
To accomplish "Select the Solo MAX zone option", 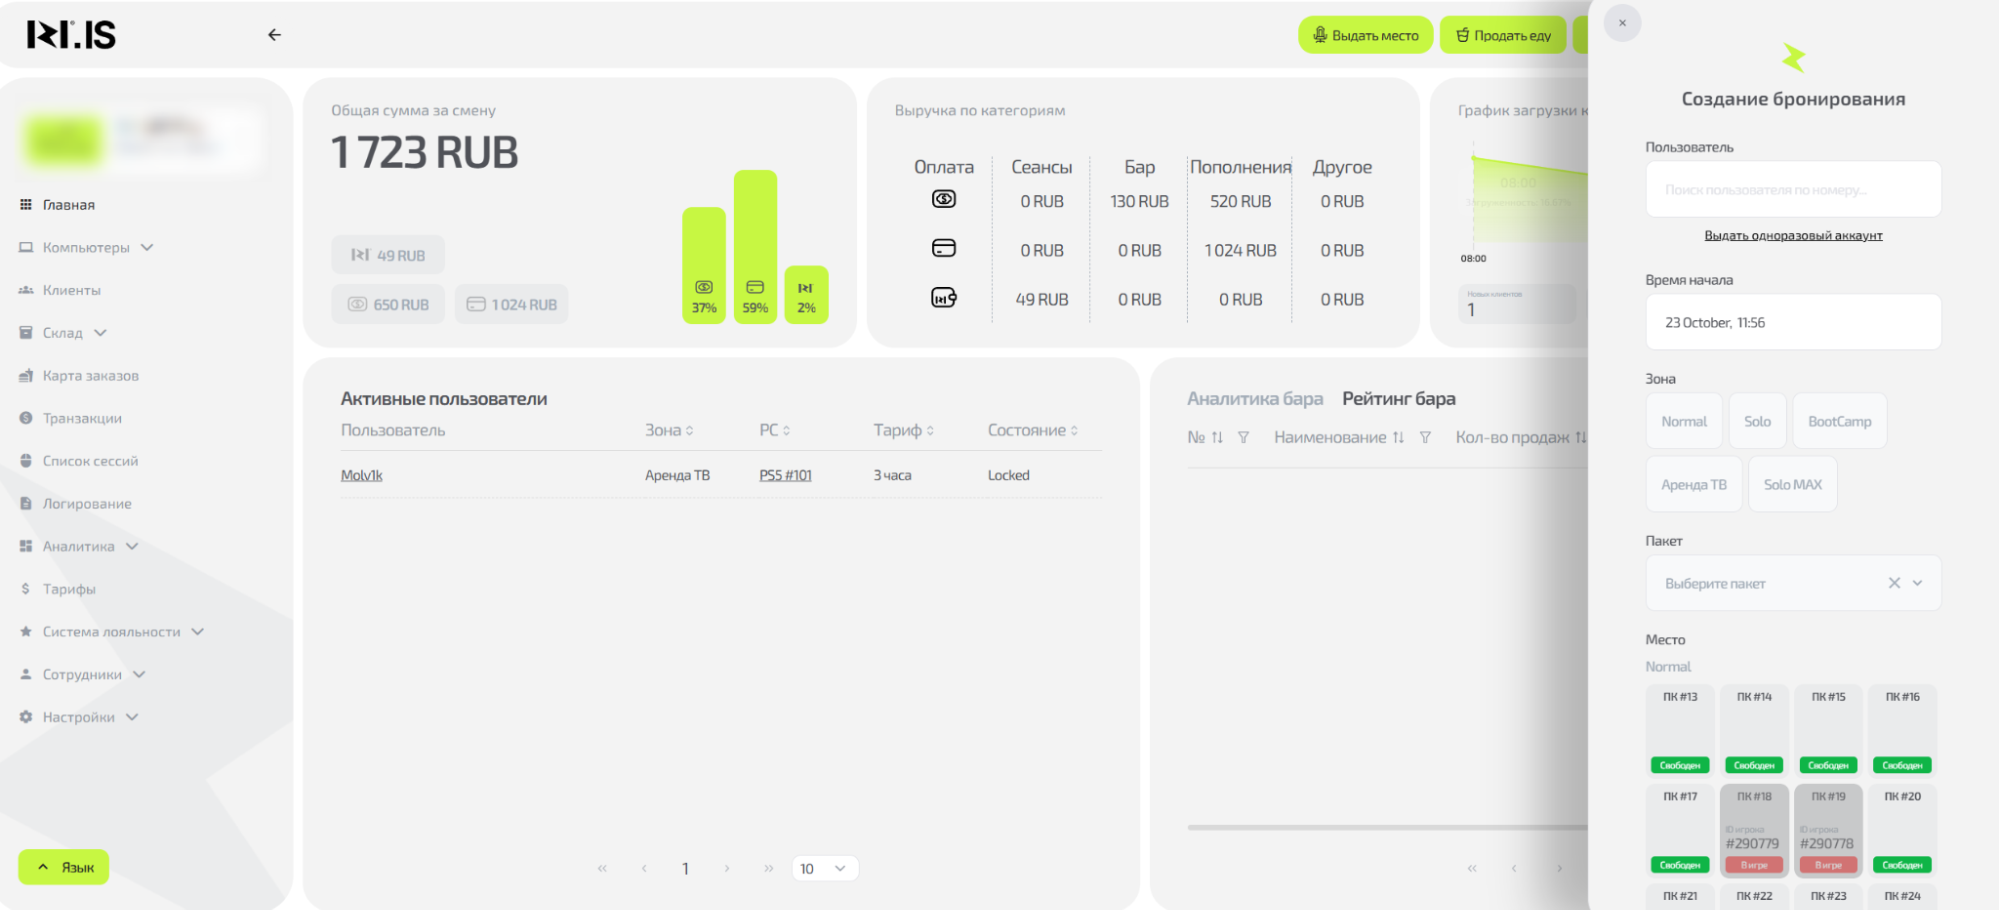I will coord(1792,485).
